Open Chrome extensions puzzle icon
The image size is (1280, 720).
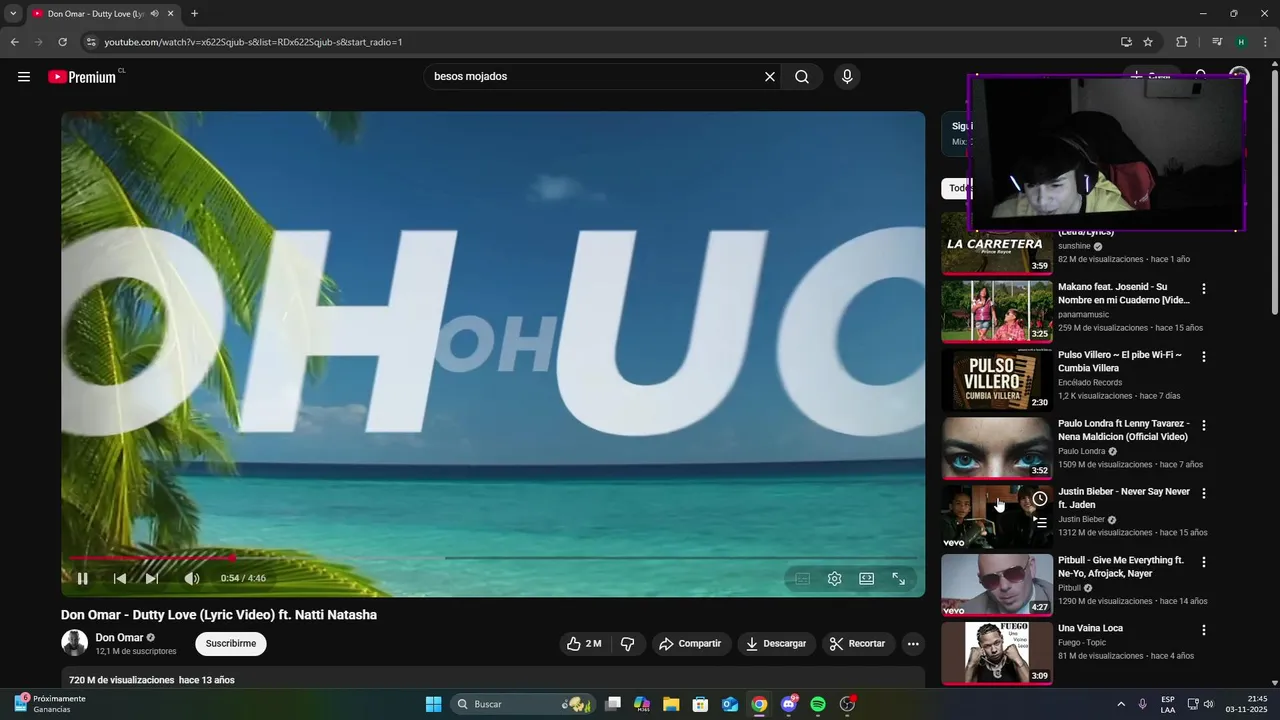click(1182, 42)
